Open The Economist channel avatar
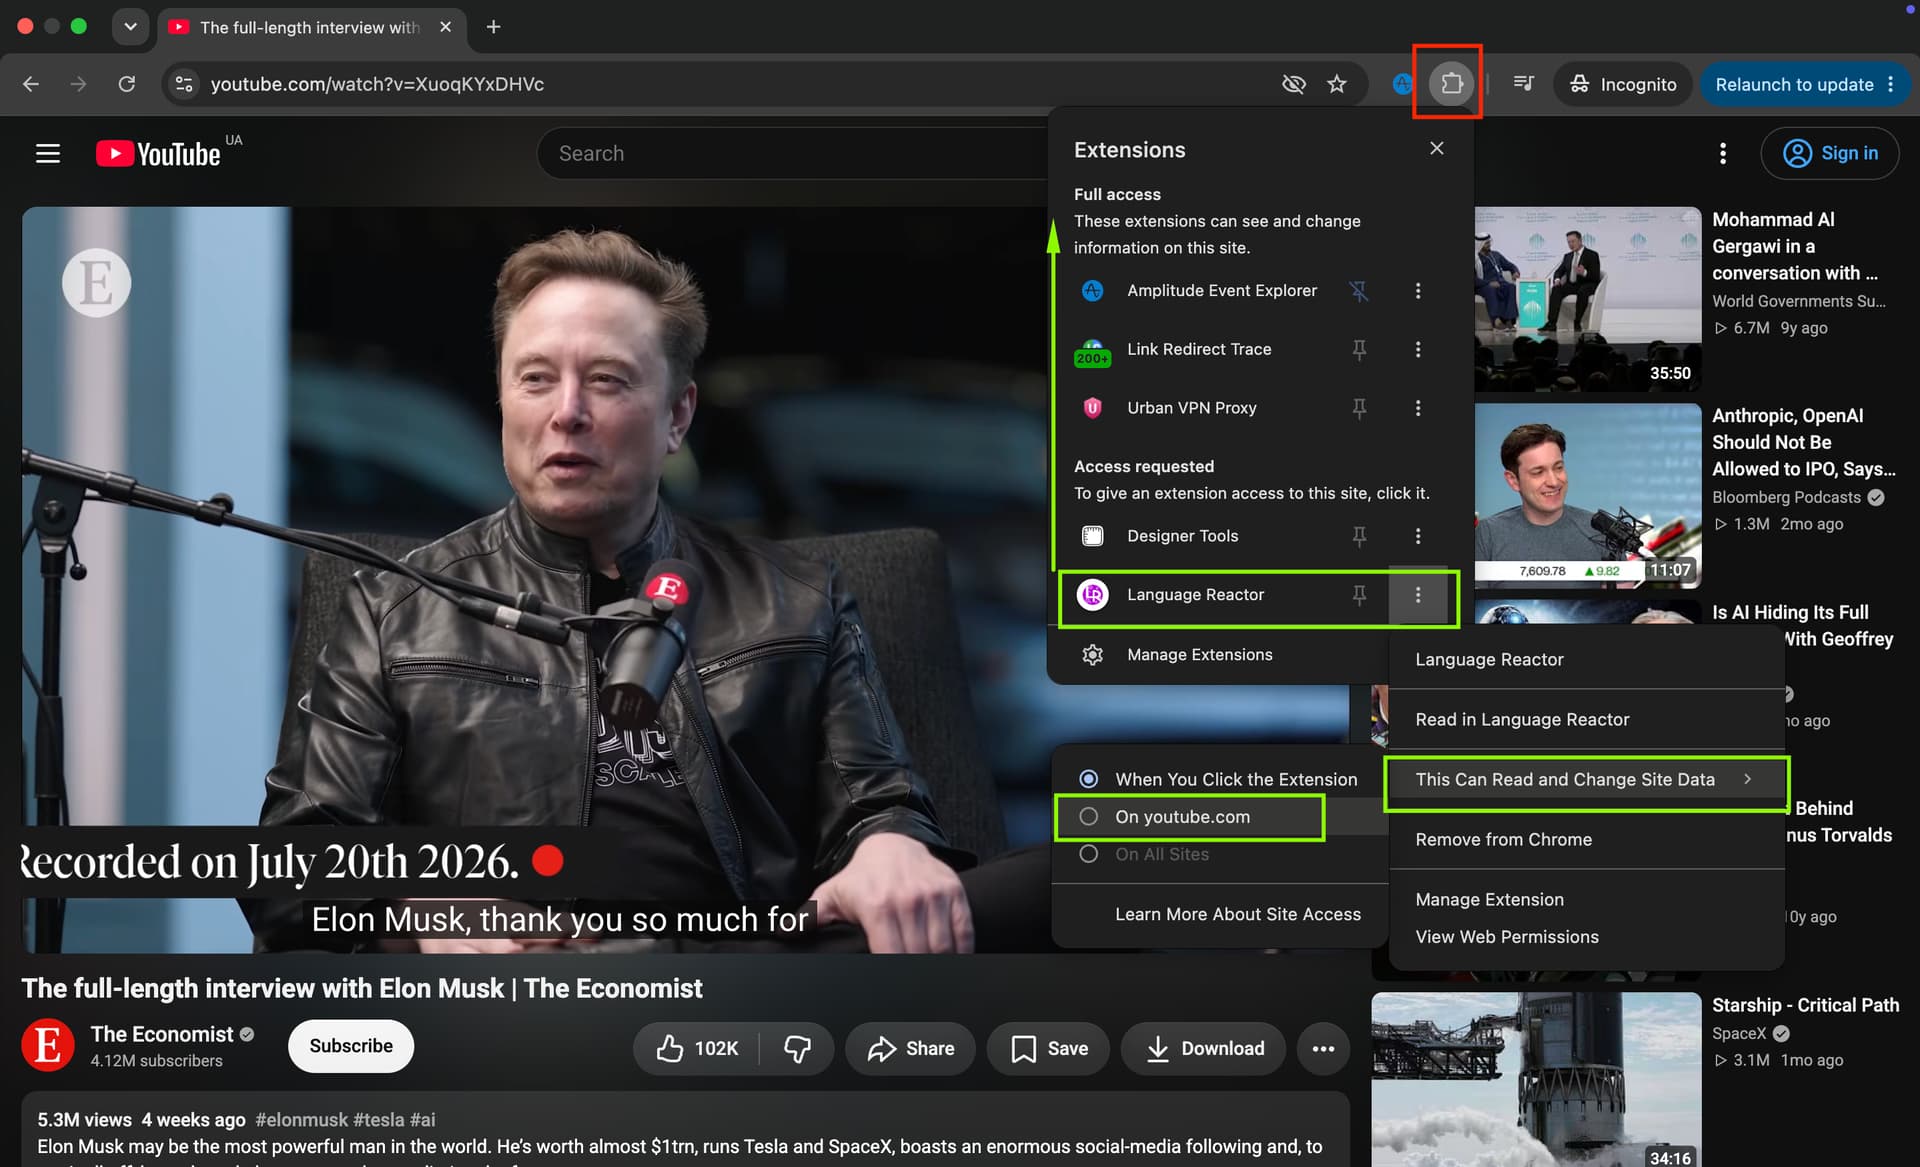 [48, 1046]
